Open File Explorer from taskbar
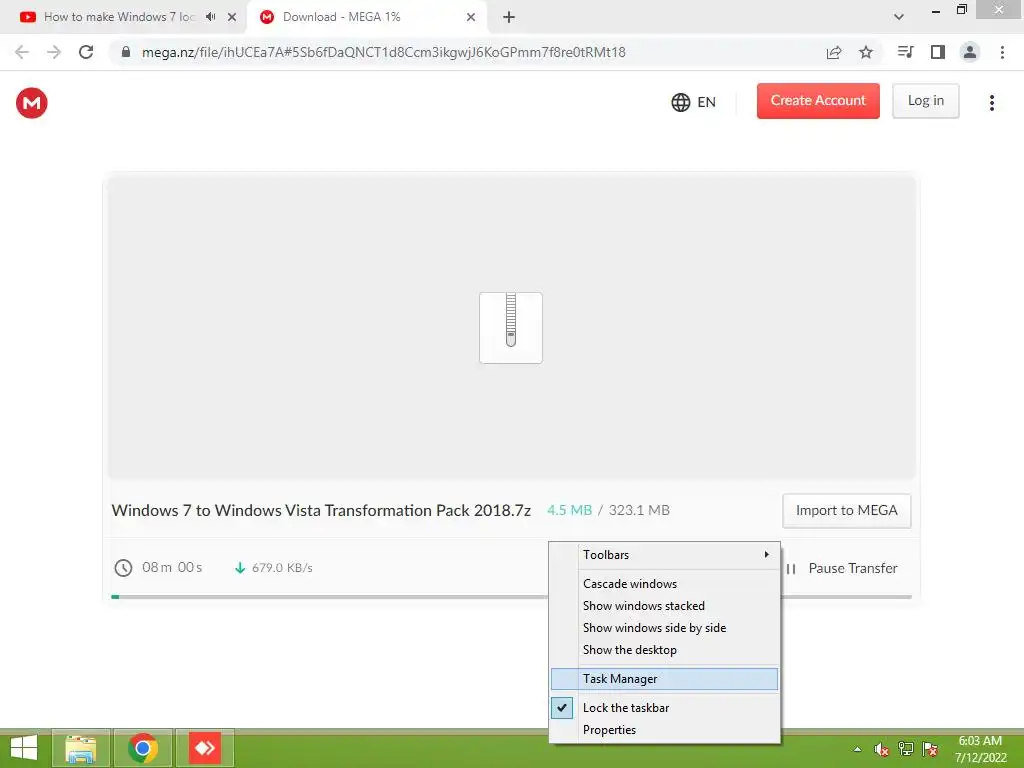Screen dimensions: 1024x768 (80, 748)
